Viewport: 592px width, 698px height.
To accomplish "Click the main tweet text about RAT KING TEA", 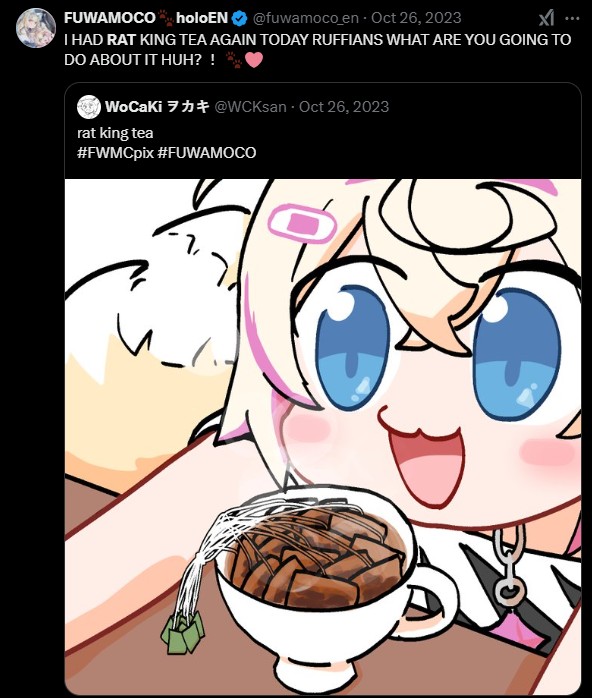I will [317, 49].
